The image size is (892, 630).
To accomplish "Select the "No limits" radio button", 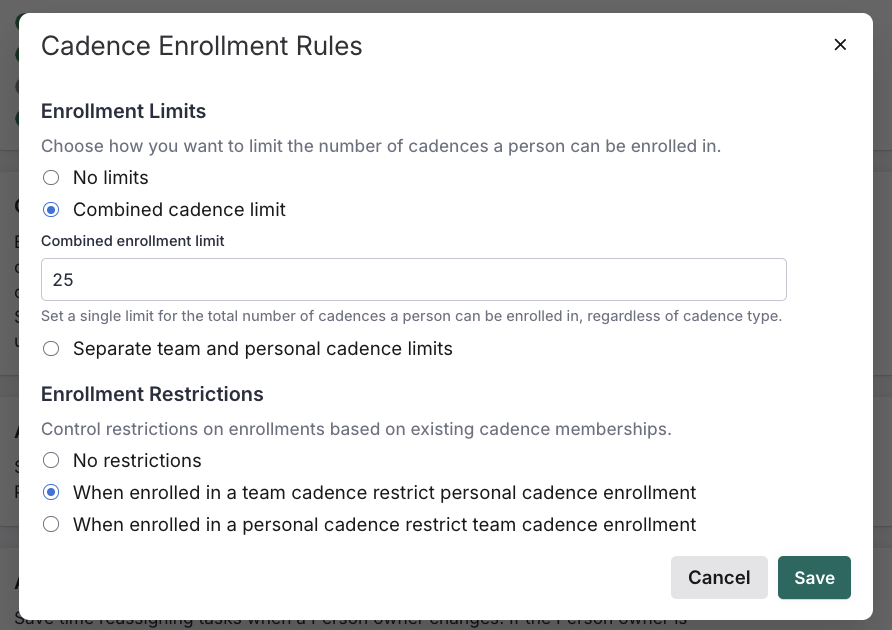I will tap(51, 178).
